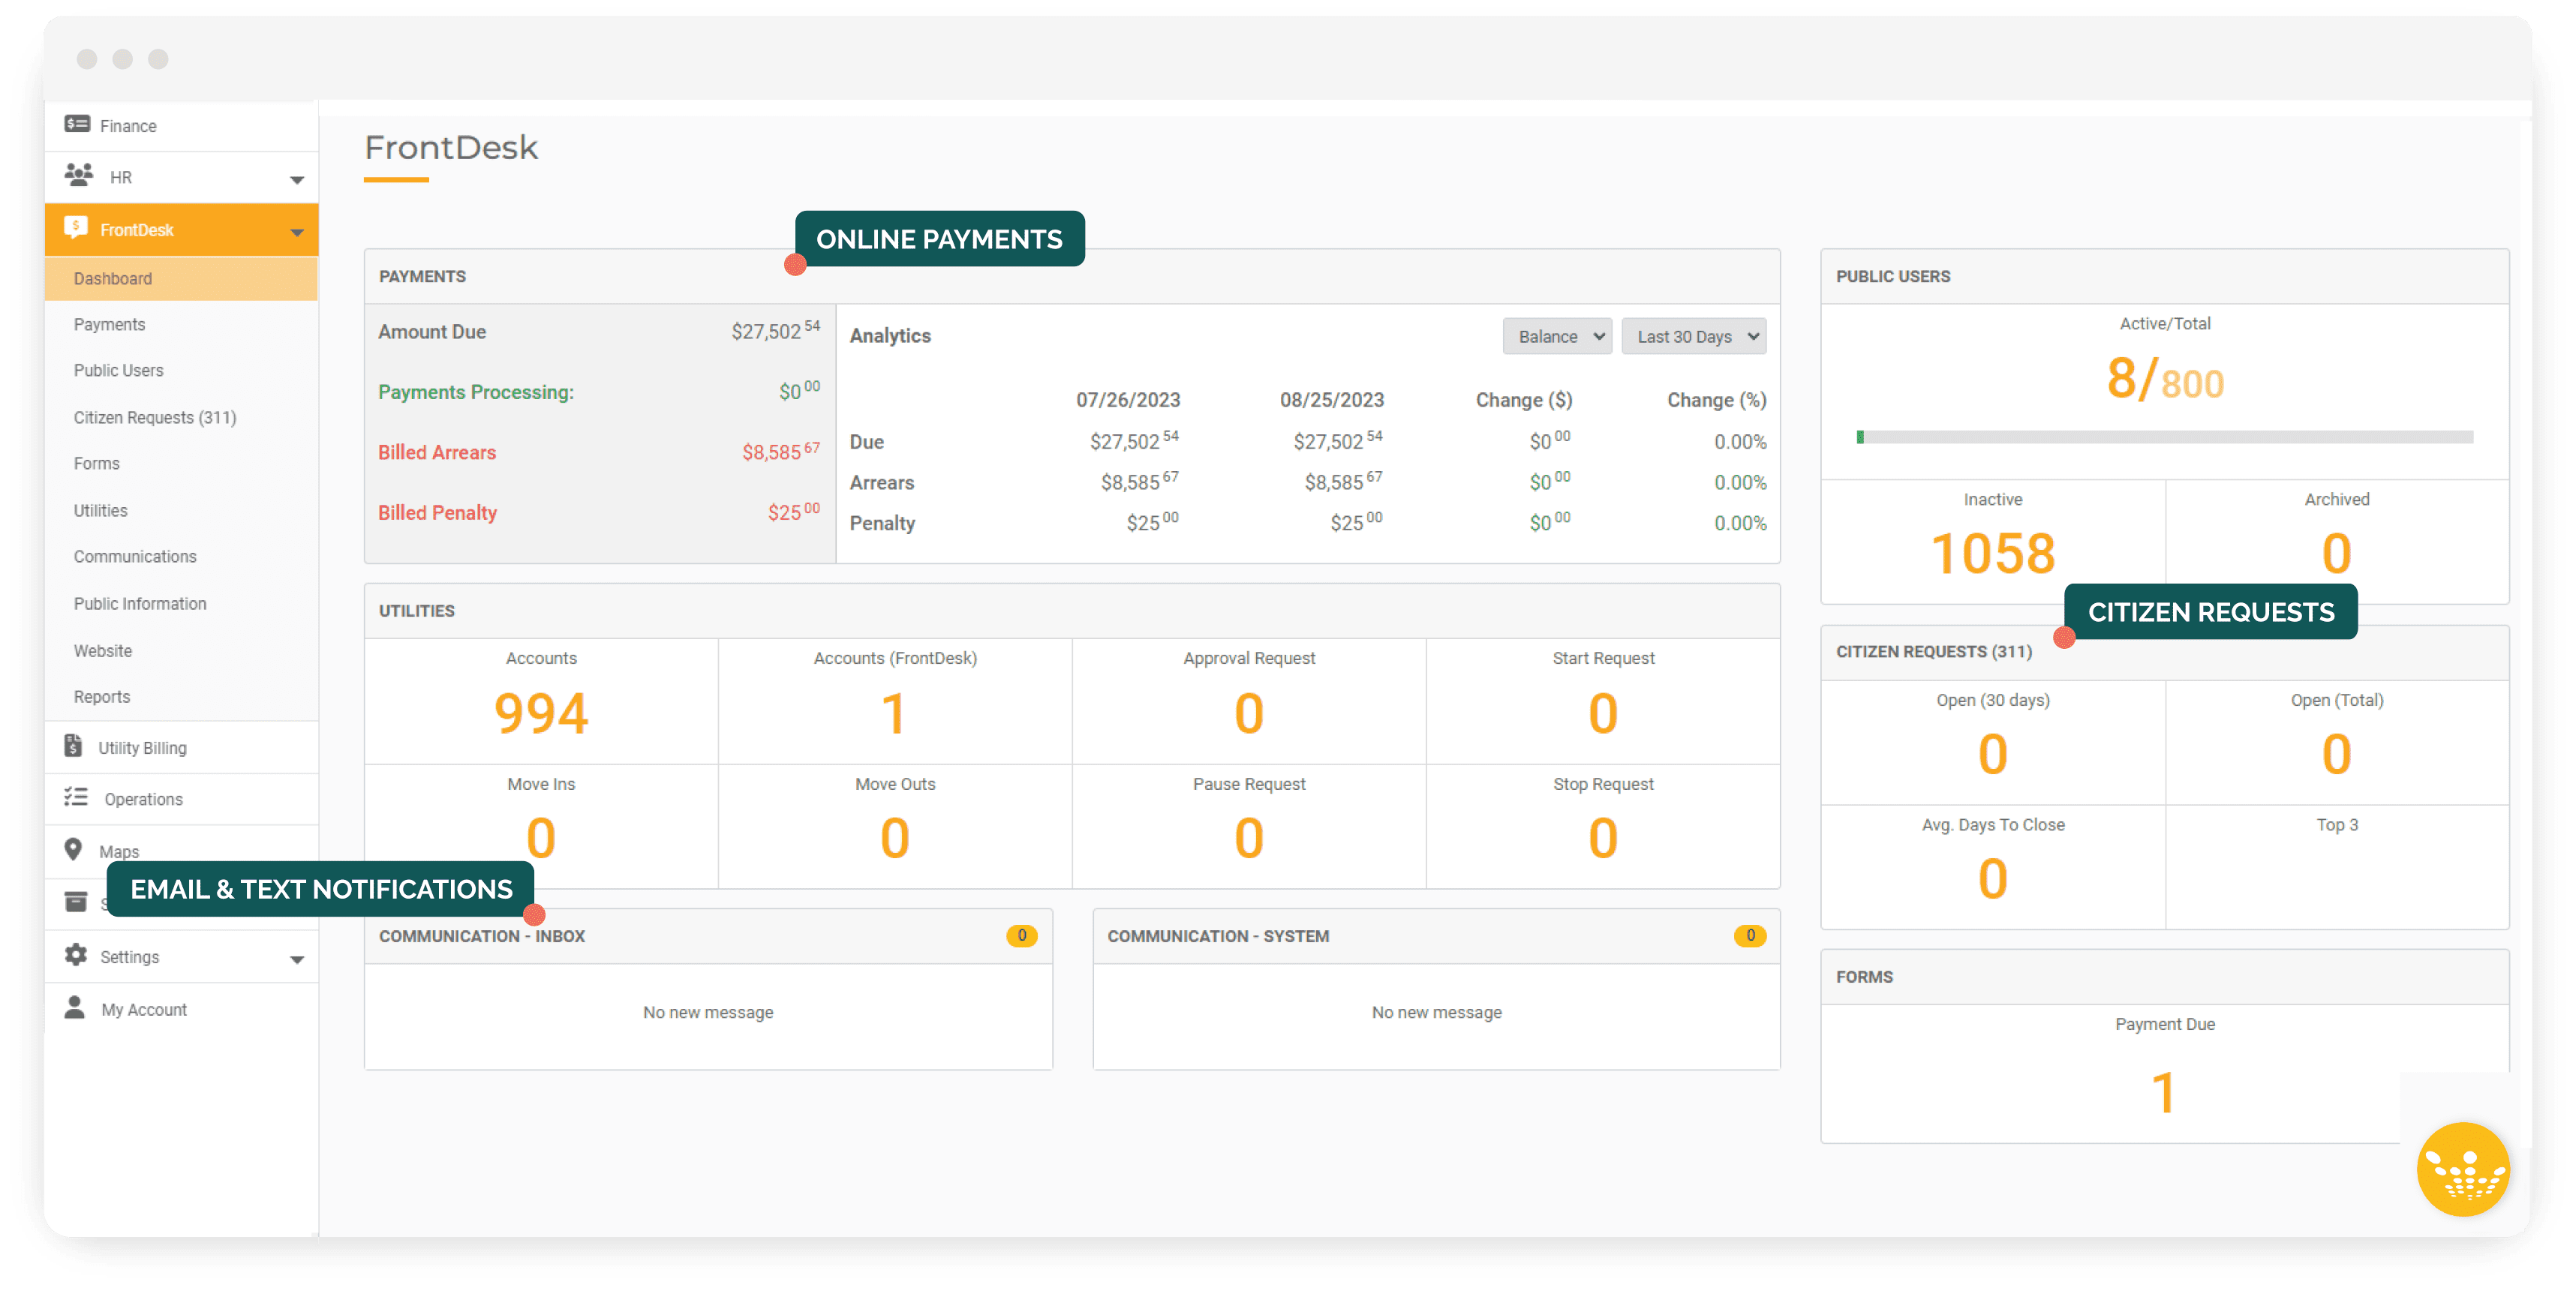Click the Accounts 994 count
The width and height of the screenshot is (2576, 1291).
point(541,714)
